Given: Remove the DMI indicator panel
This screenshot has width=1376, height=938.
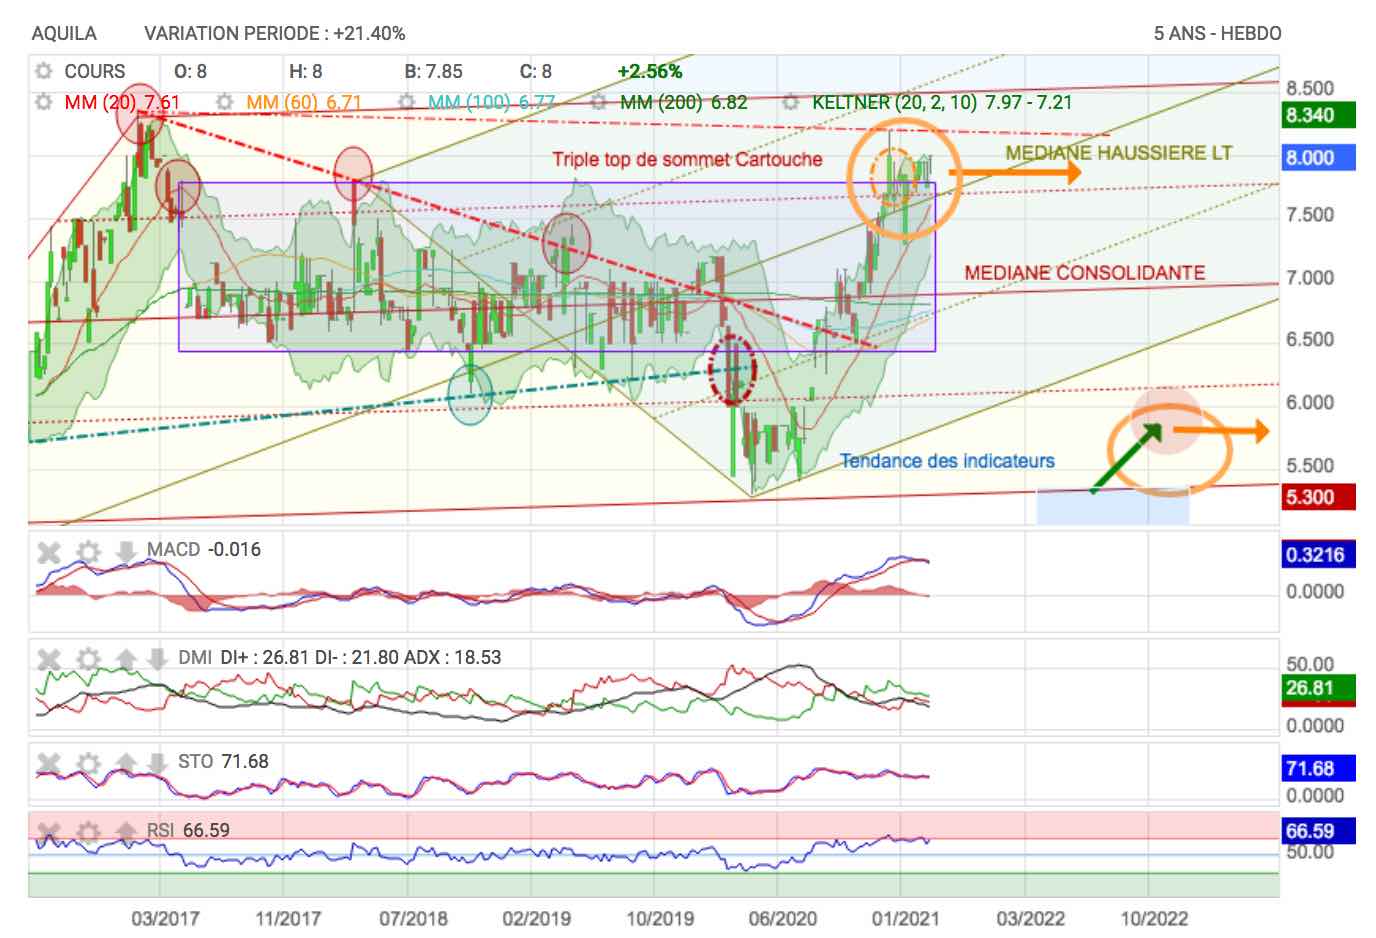Looking at the screenshot, I should pos(50,658).
